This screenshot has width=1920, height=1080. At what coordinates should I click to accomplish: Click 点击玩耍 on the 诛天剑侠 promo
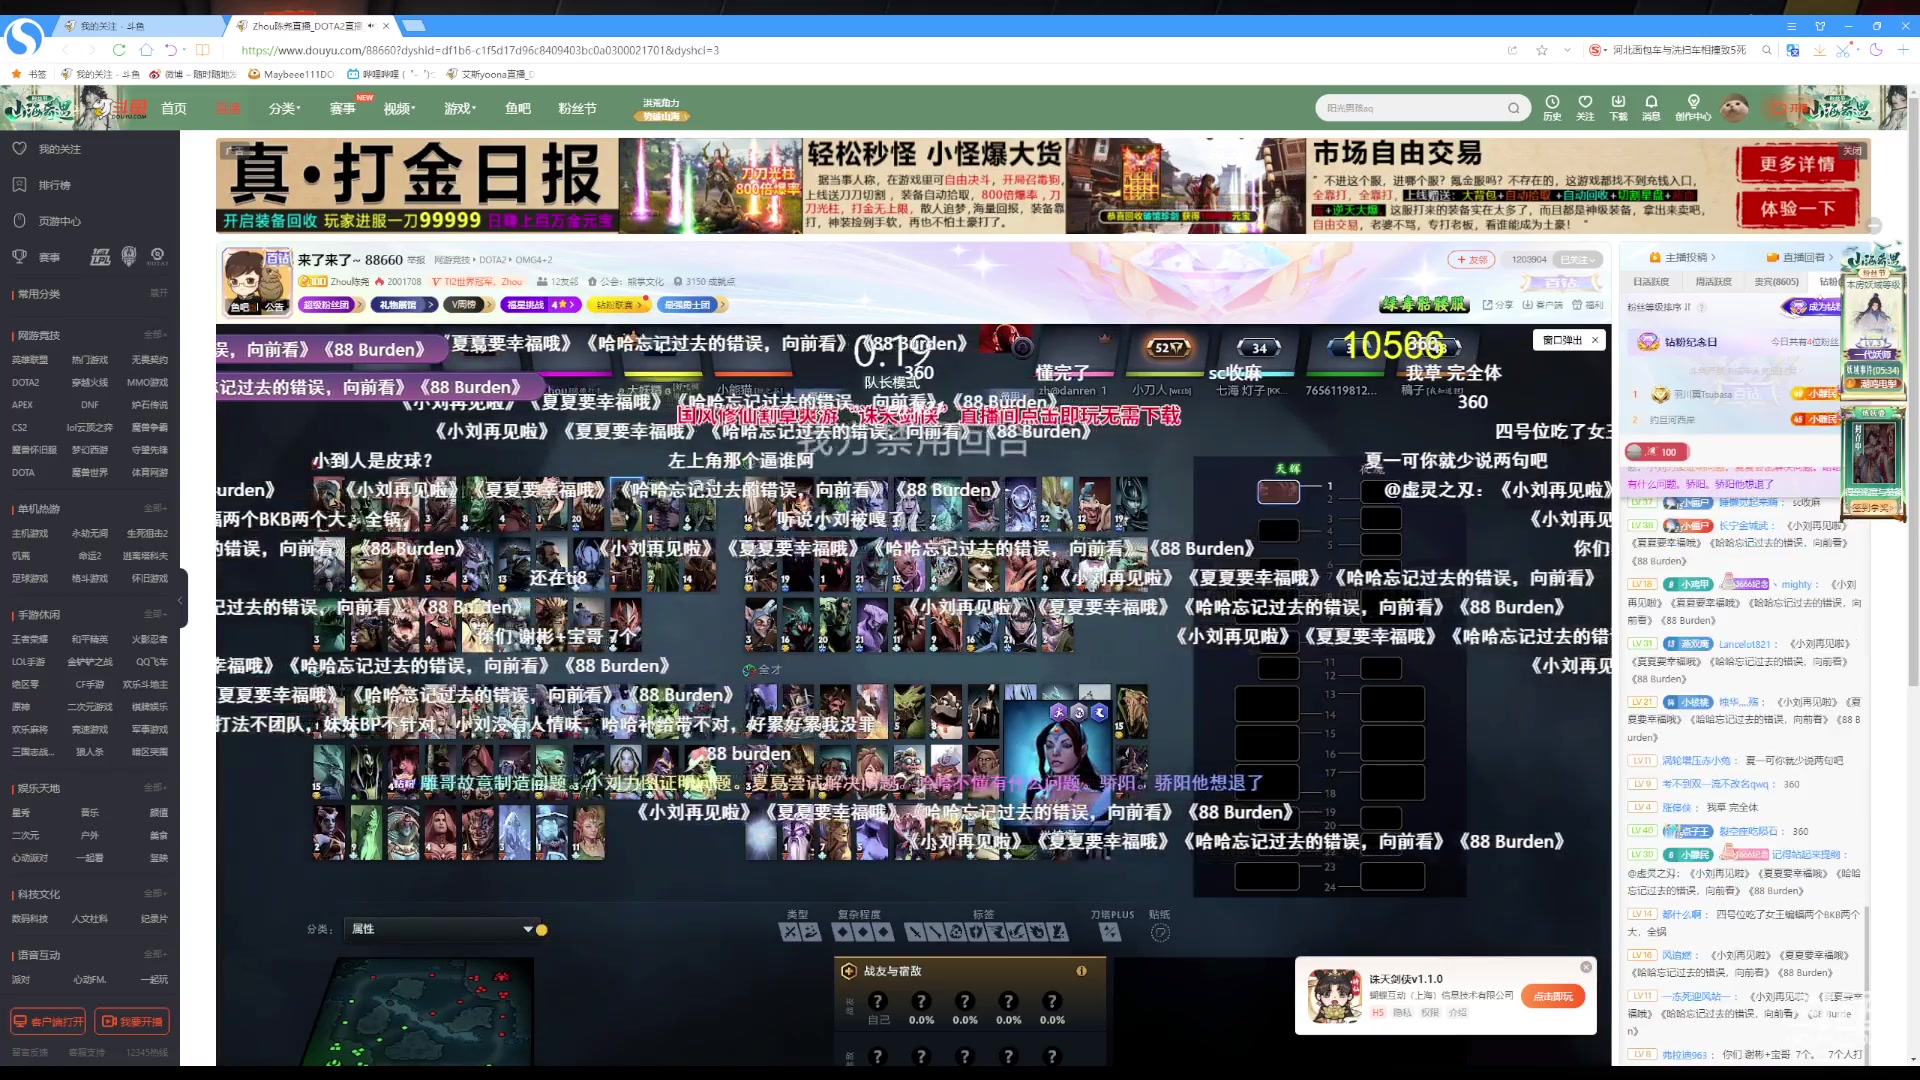tap(1552, 996)
